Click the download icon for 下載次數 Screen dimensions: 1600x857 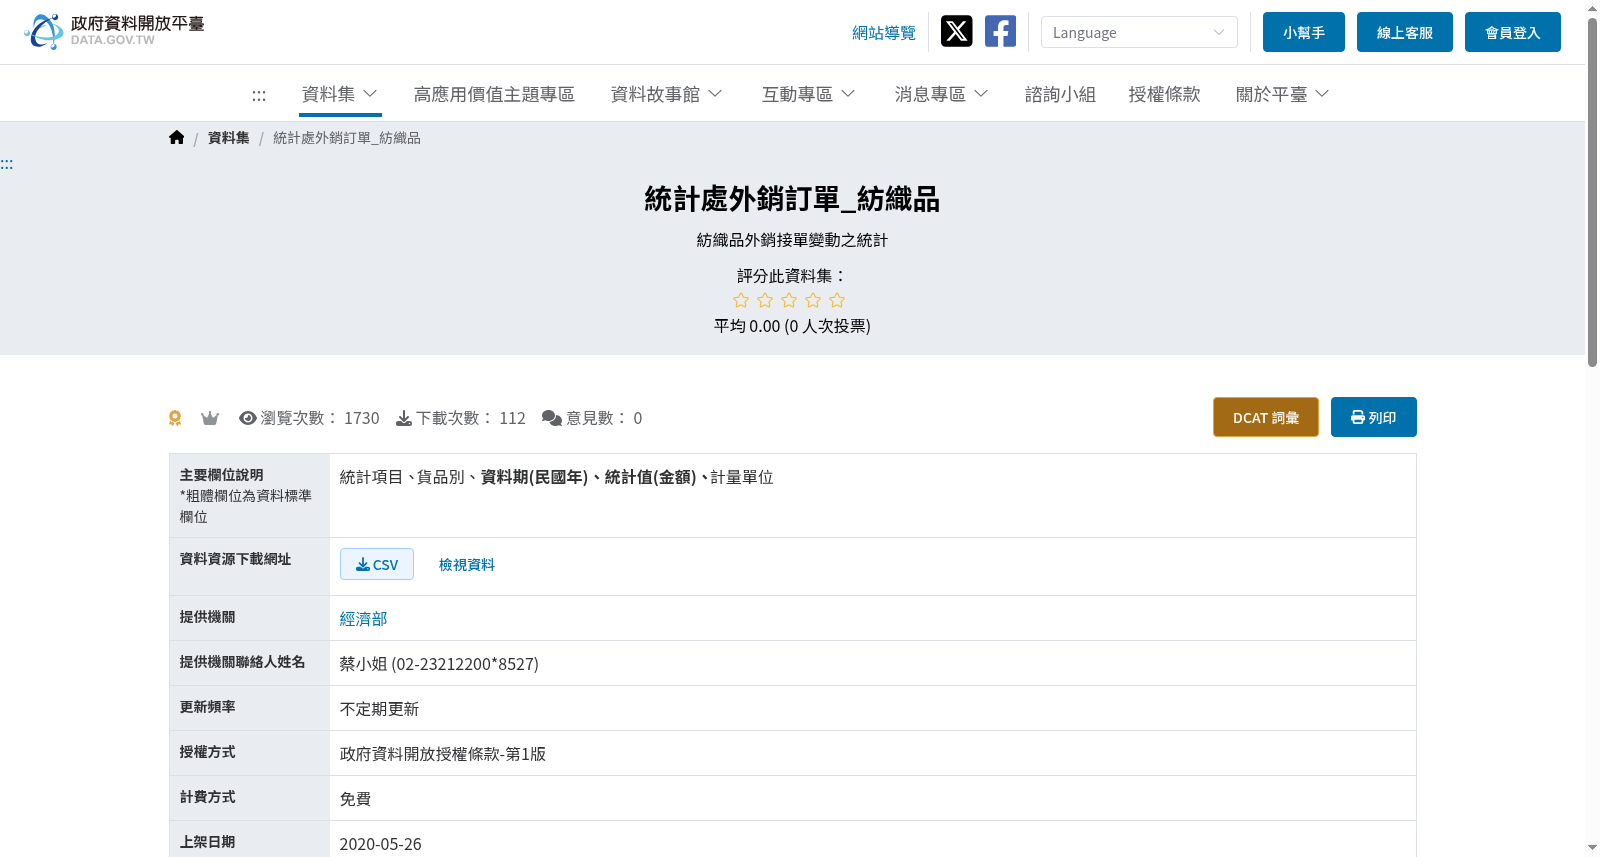click(404, 418)
